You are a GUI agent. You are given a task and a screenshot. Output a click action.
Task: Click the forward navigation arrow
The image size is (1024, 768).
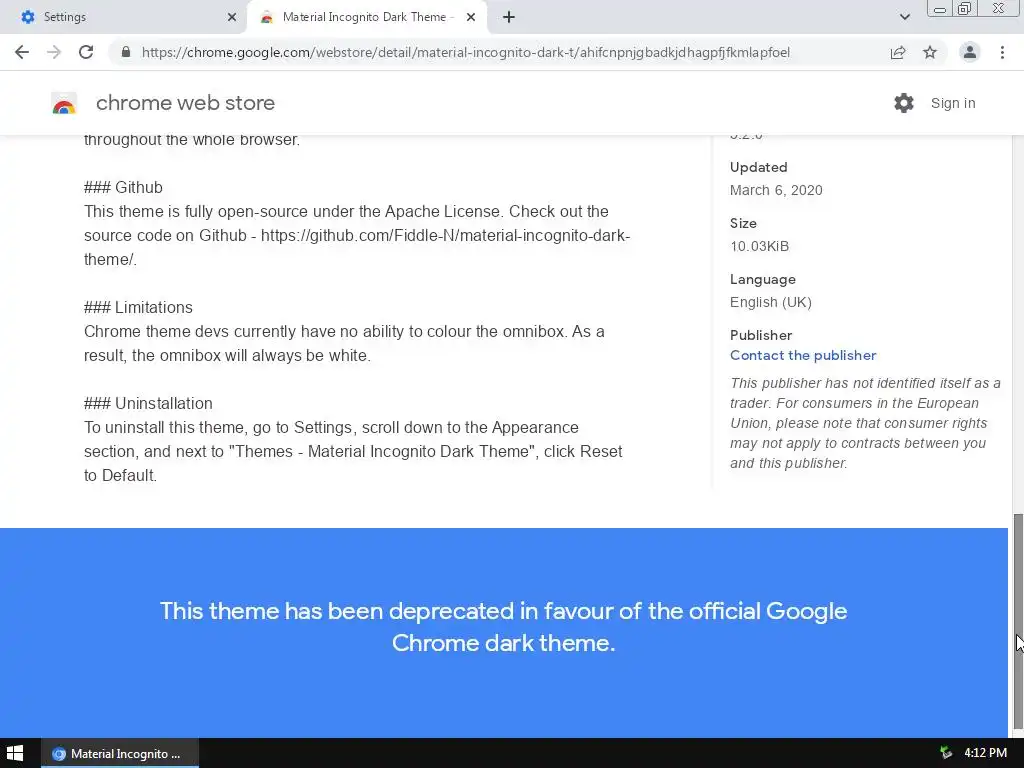54,52
